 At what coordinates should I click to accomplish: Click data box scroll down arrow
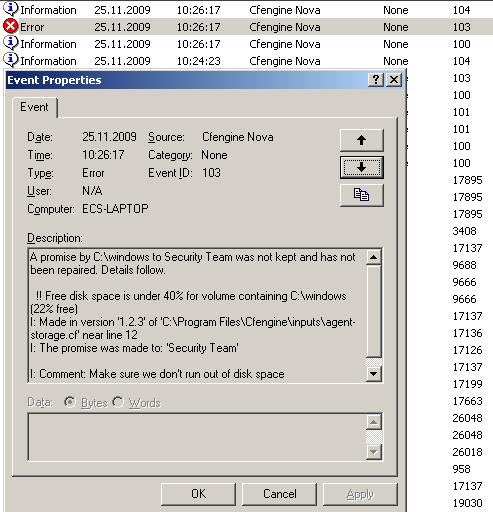374,452
